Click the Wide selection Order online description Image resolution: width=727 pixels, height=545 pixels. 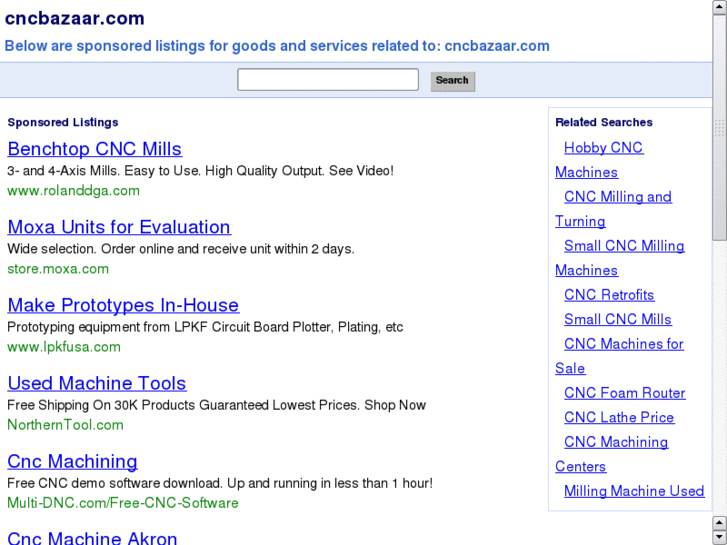click(x=181, y=249)
